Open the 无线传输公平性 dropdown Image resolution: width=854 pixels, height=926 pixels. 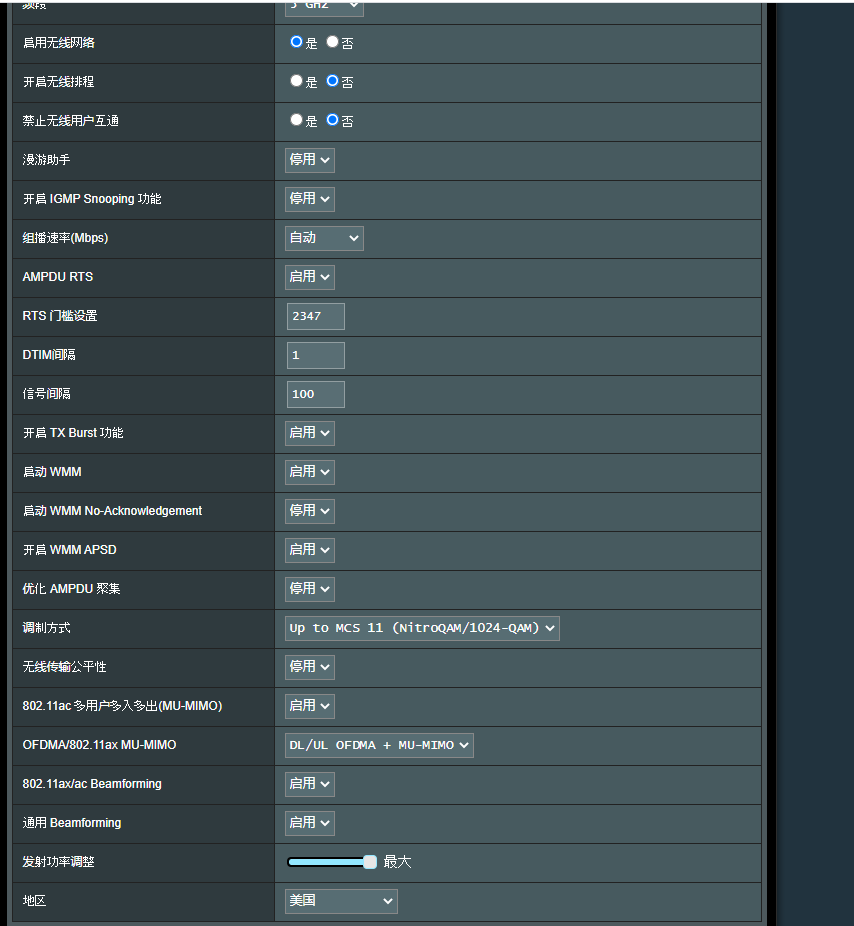coord(310,667)
